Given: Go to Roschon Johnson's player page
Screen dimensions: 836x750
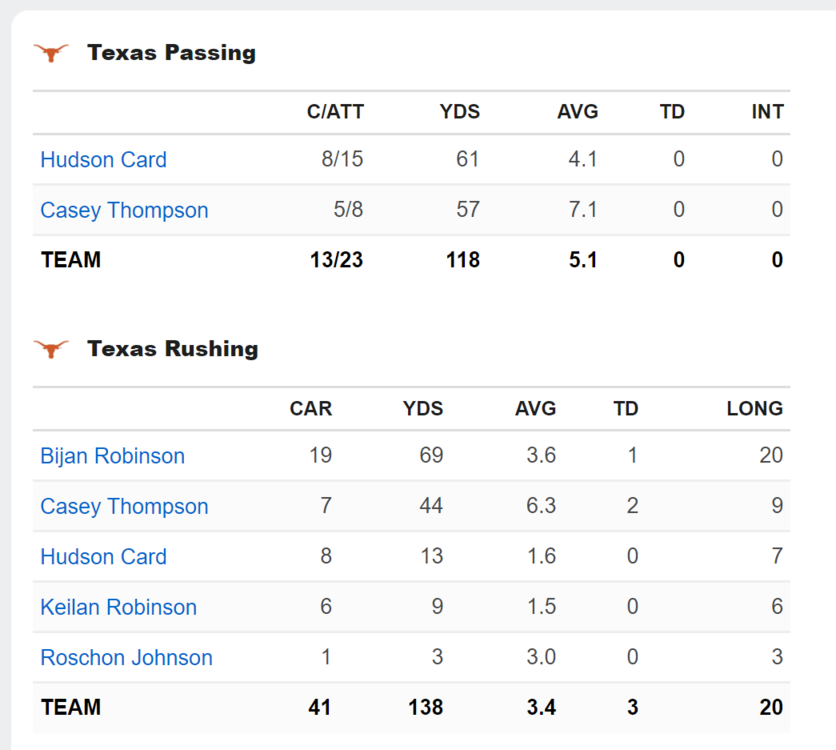Looking at the screenshot, I should pos(126,658).
